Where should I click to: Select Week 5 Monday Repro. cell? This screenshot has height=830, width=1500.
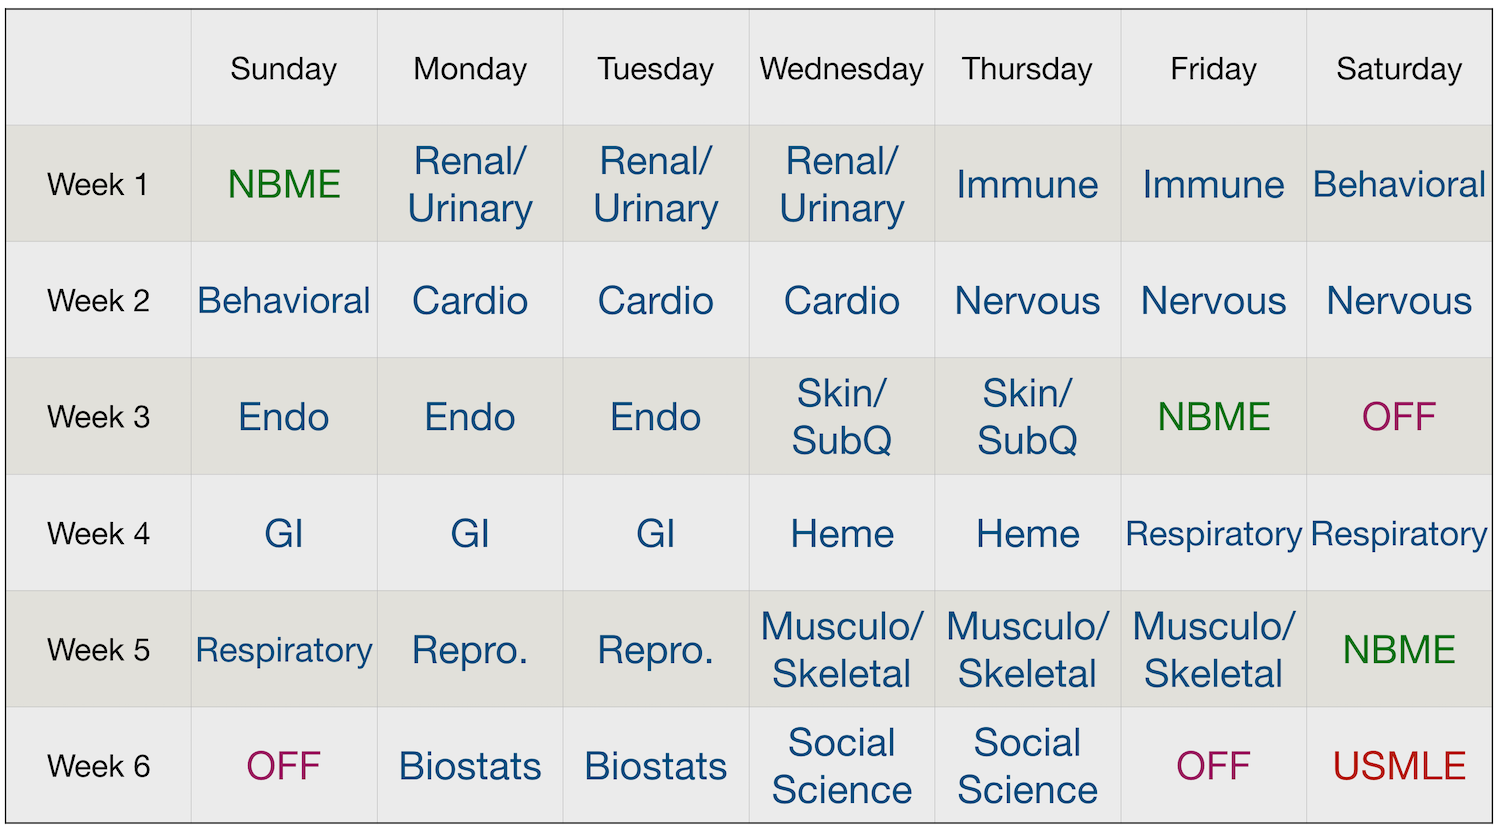point(470,650)
